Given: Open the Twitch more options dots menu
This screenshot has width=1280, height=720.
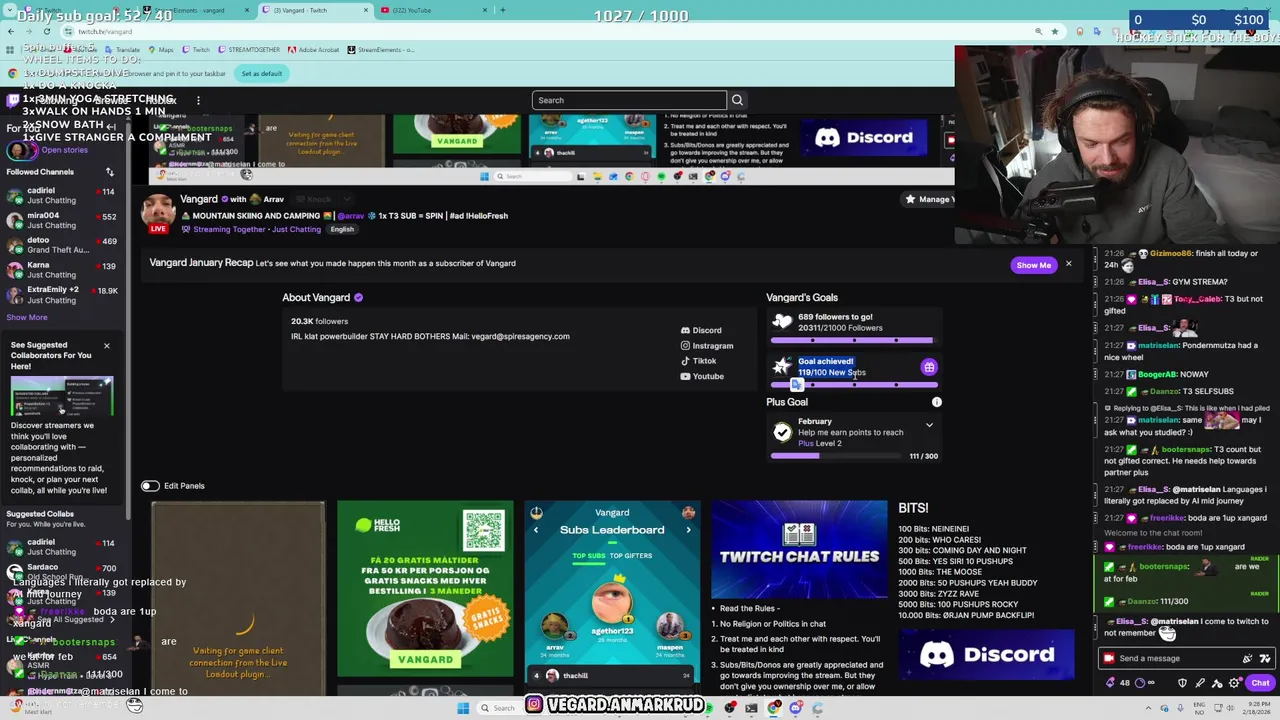Looking at the screenshot, I should 198,100.
